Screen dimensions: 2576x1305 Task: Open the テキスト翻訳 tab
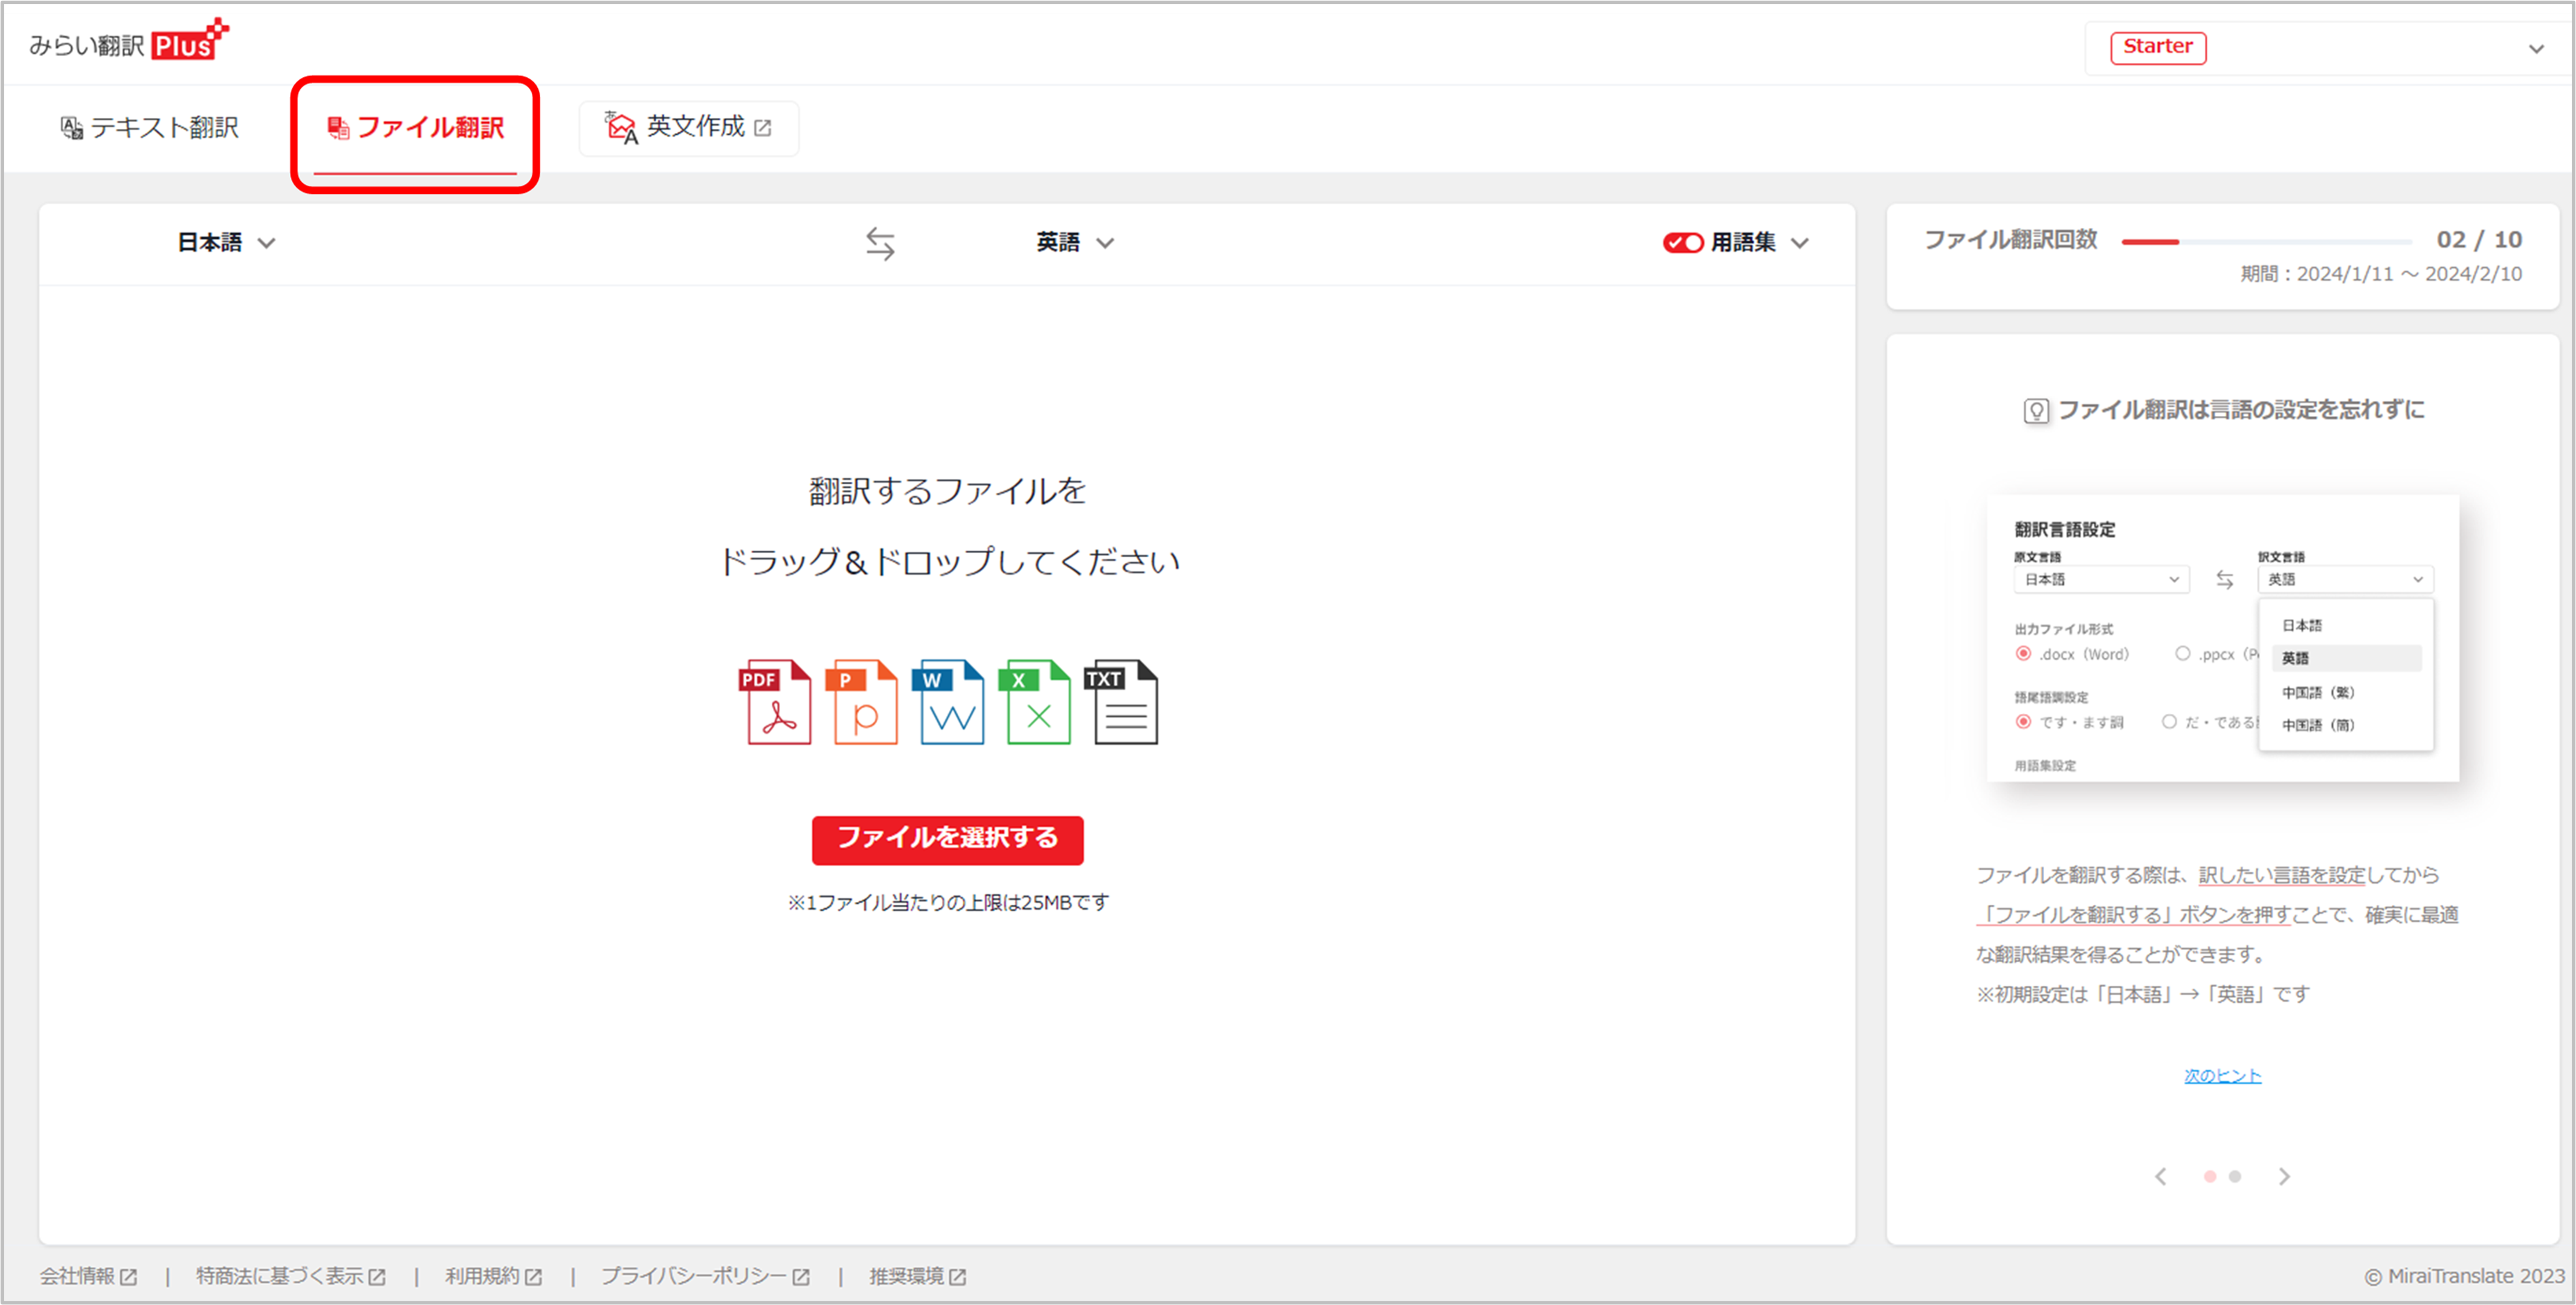[150, 128]
